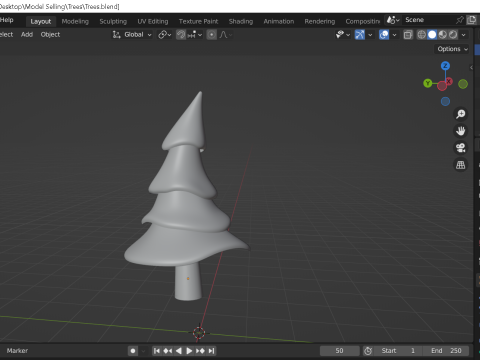The image size is (480, 360).
Task: Switch to Rendered viewport shading
Action: pyautogui.click(x=453, y=35)
